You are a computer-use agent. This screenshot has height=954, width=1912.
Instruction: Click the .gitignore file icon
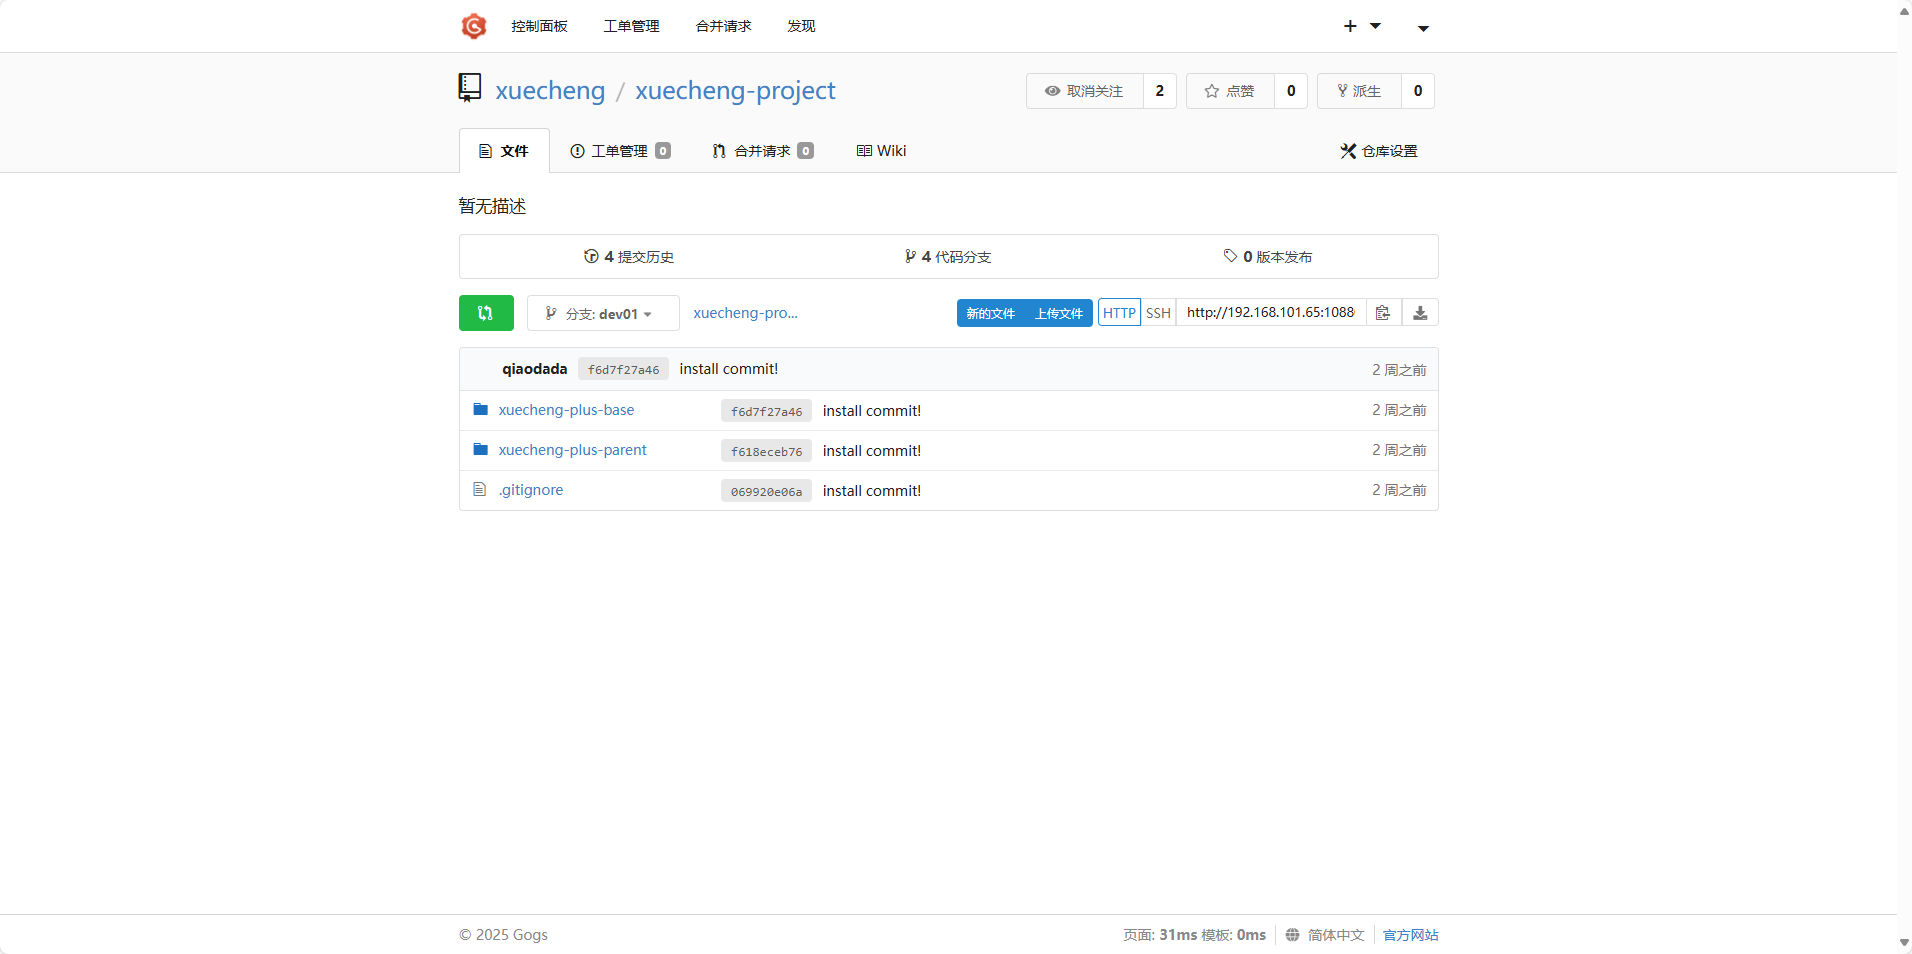[479, 489]
